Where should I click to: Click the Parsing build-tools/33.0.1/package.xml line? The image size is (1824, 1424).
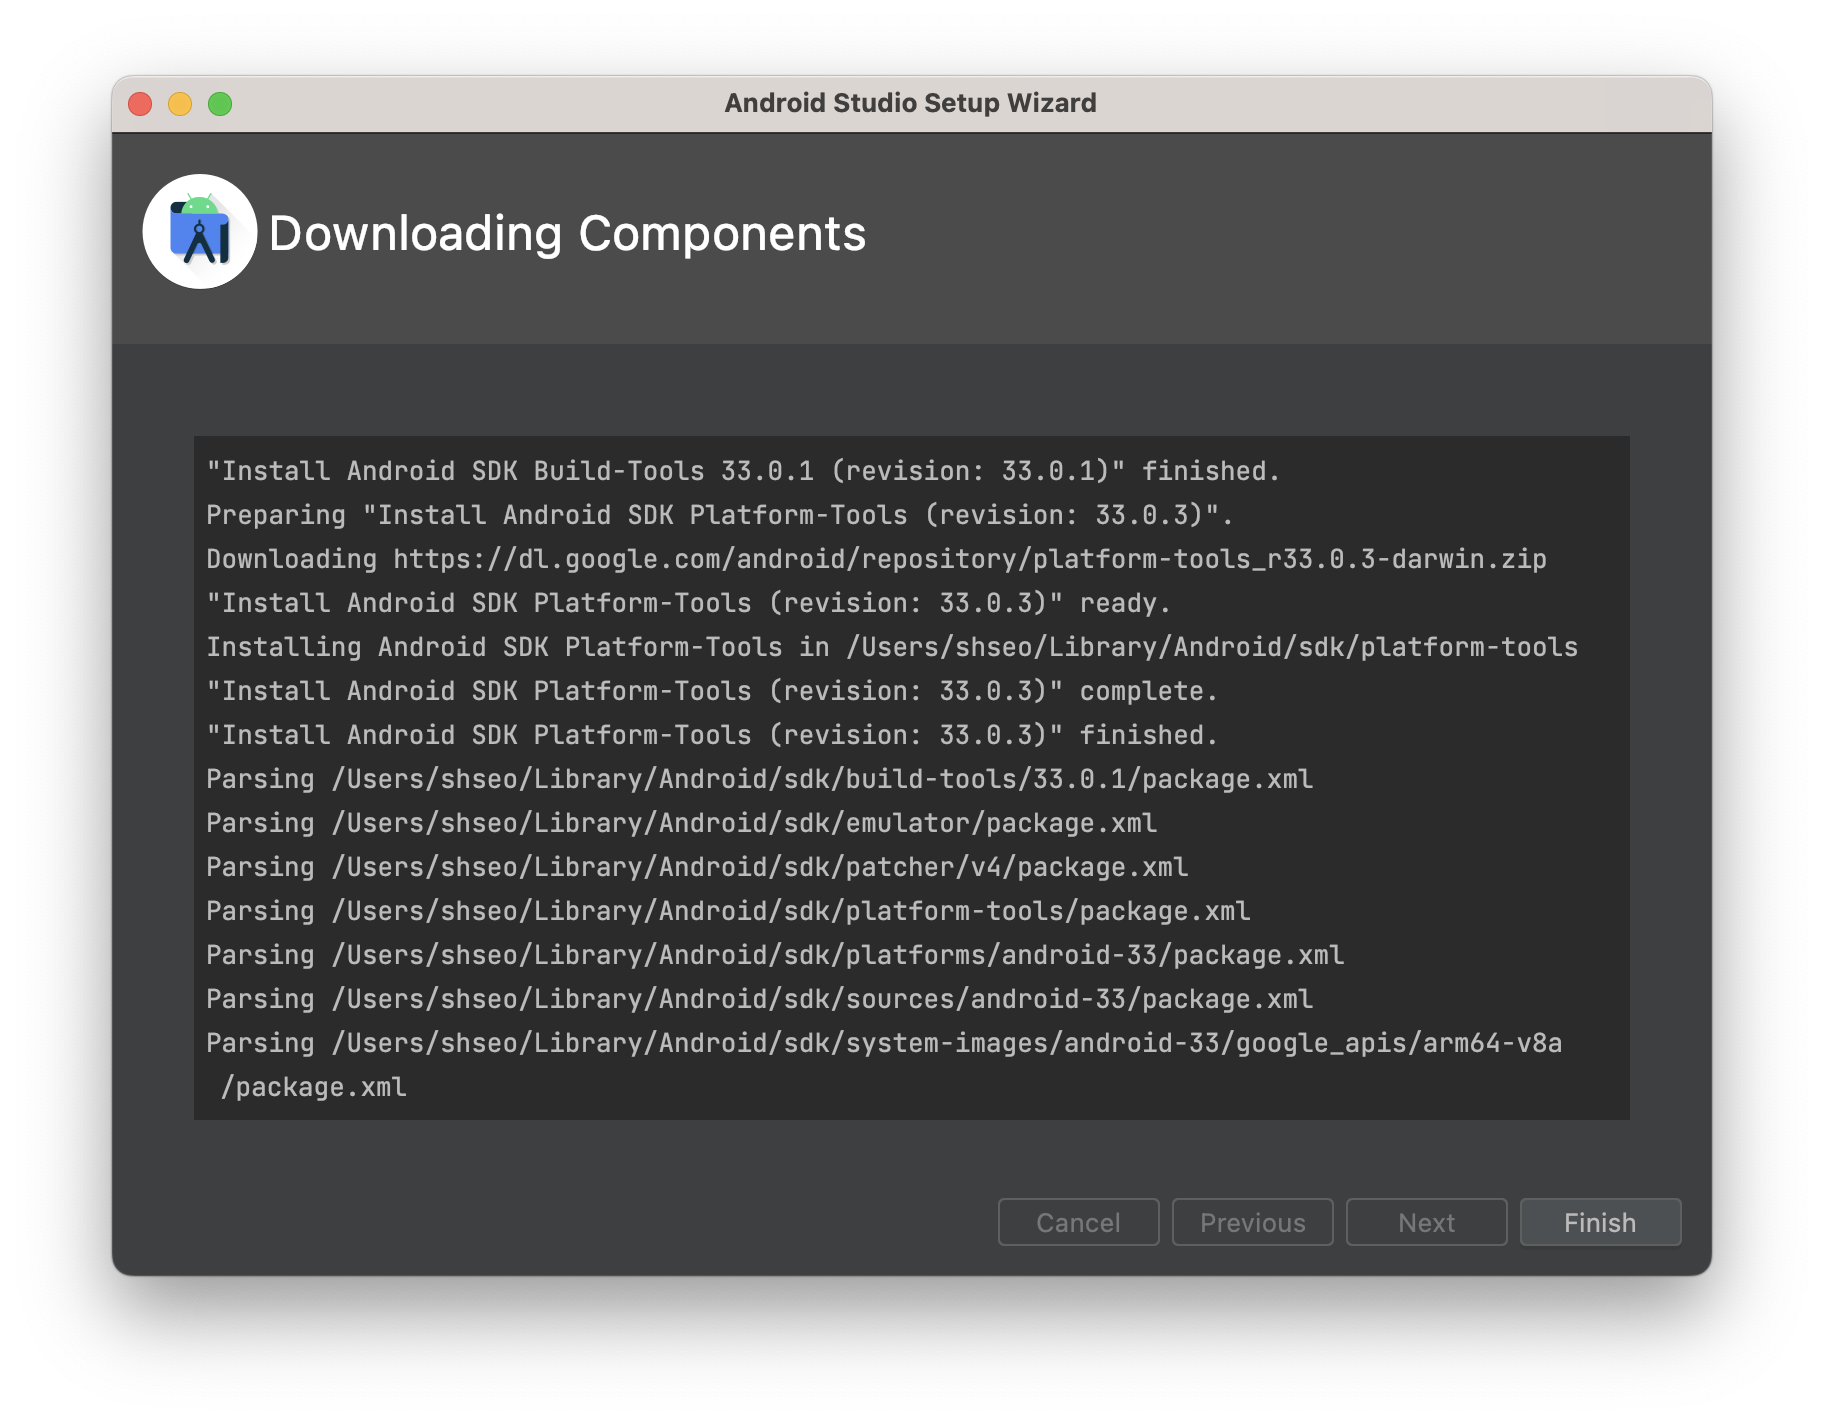click(760, 779)
